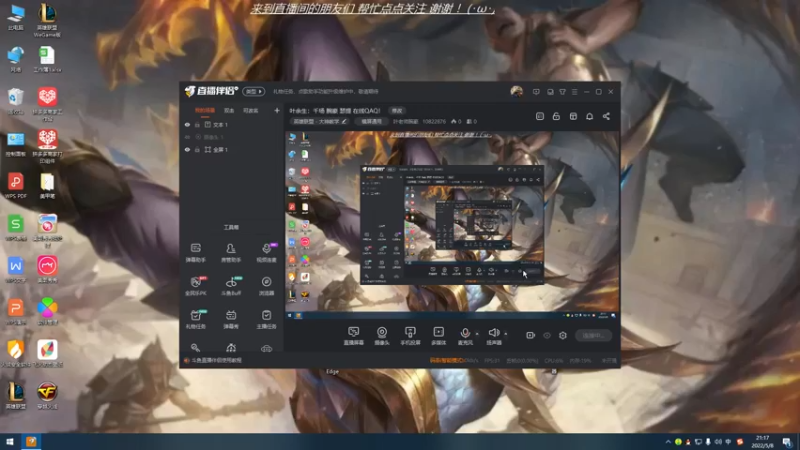Click the 修改 button beside the stream title
Viewport: 800px width, 450px height.
pos(397,111)
